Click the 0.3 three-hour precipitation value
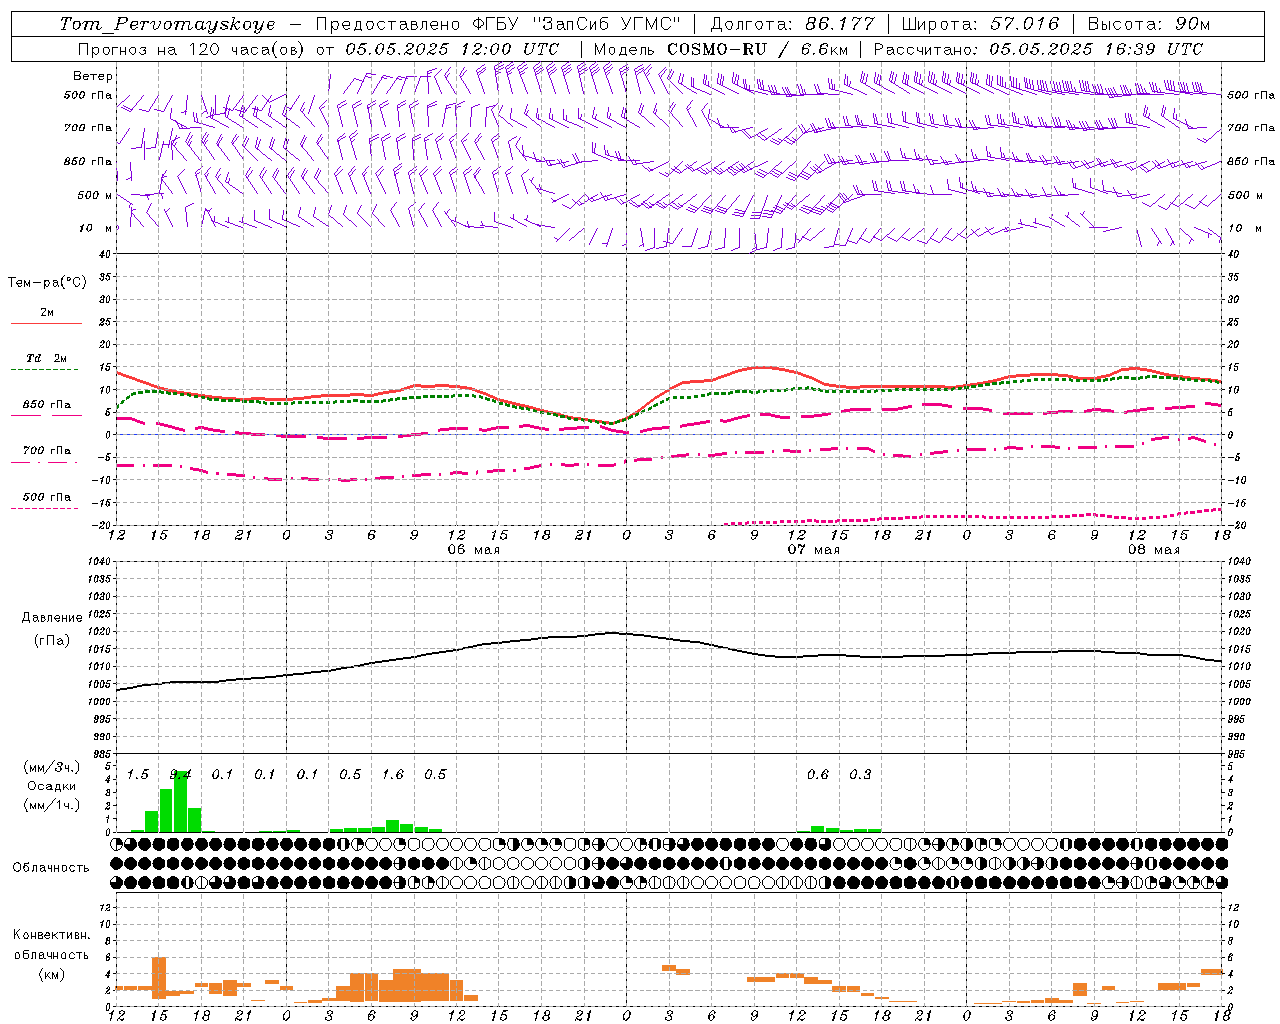The width and height of the screenshot is (1280, 1024). (860, 775)
